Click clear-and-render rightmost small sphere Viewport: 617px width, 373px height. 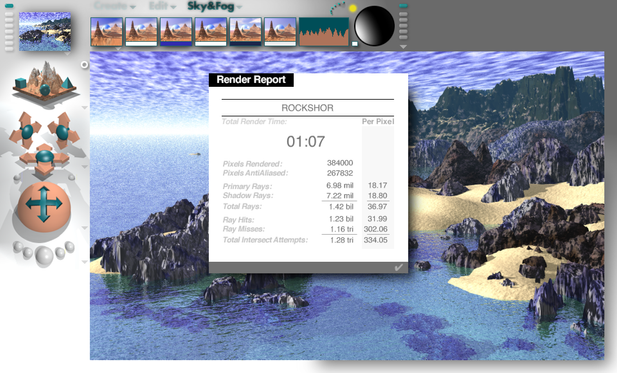pyautogui.click(x=70, y=247)
